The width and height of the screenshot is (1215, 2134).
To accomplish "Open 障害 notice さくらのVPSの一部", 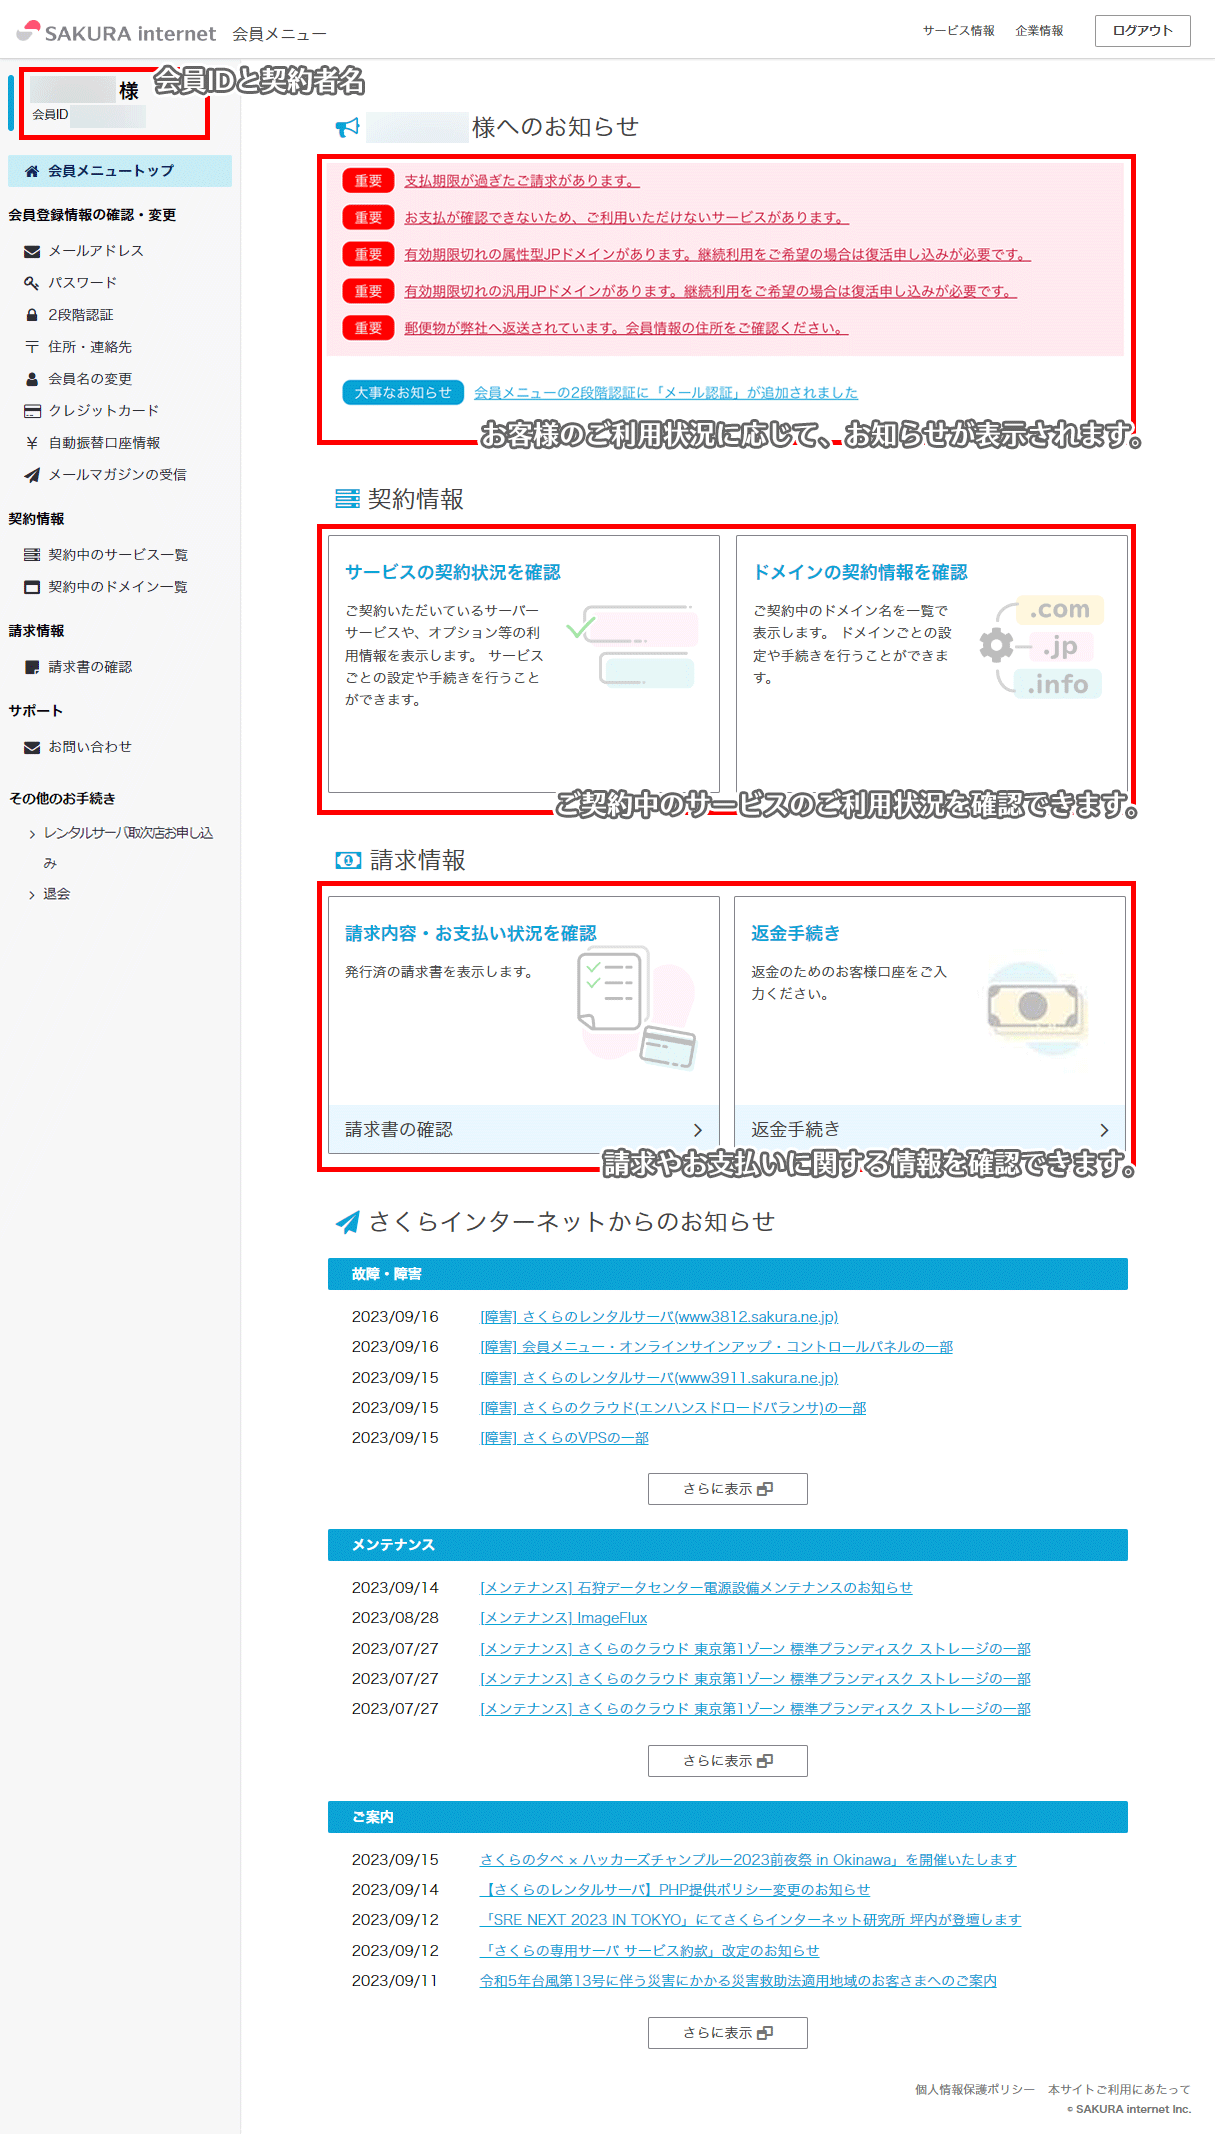I will (x=564, y=1438).
